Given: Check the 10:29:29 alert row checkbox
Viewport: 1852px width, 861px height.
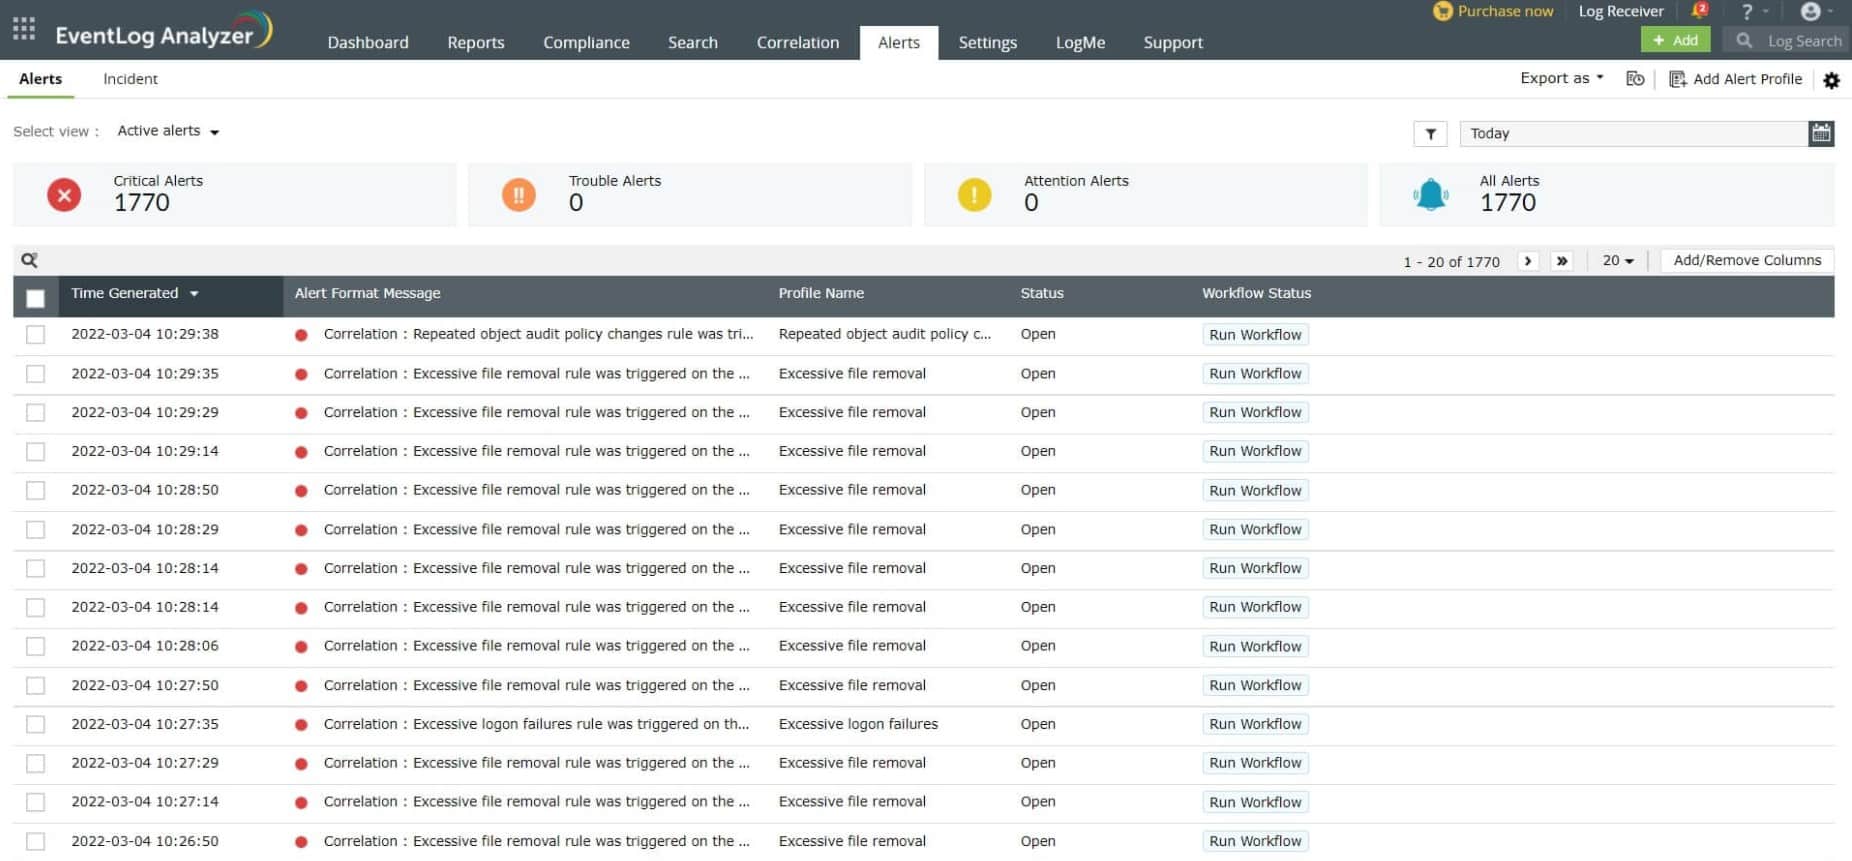Looking at the screenshot, I should 35,413.
